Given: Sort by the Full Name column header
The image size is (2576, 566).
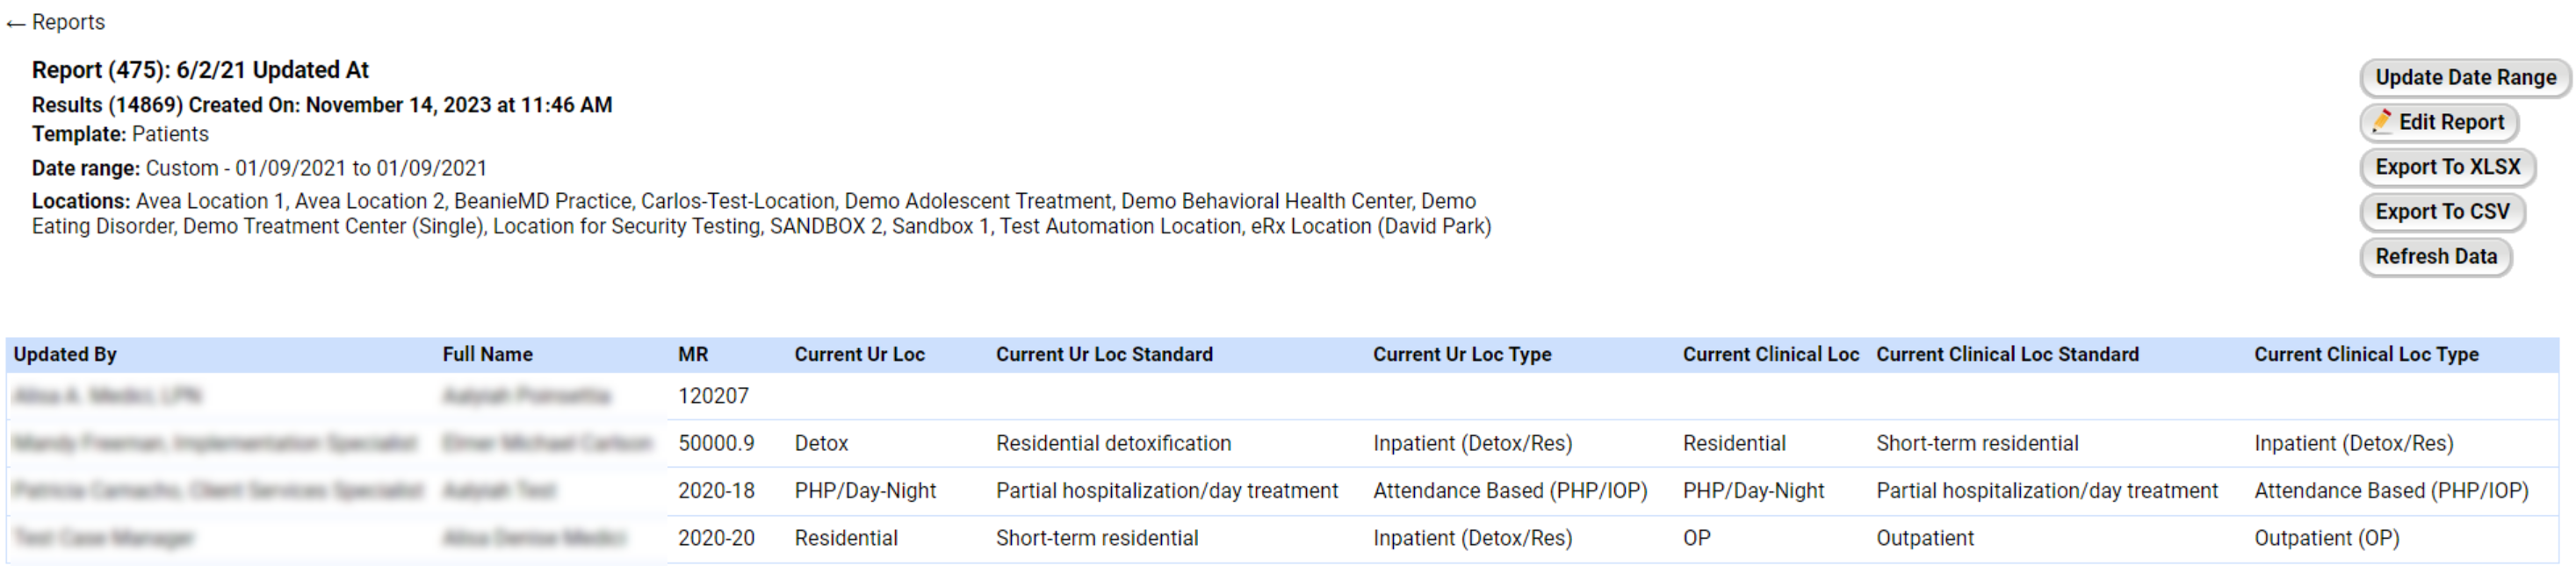Looking at the screenshot, I should tap(488, 354).
